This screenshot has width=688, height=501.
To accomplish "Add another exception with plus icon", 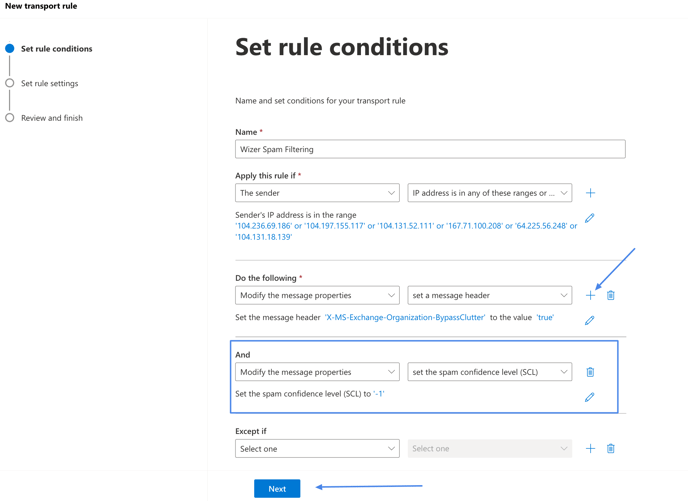I will click(x=590, y=448).
